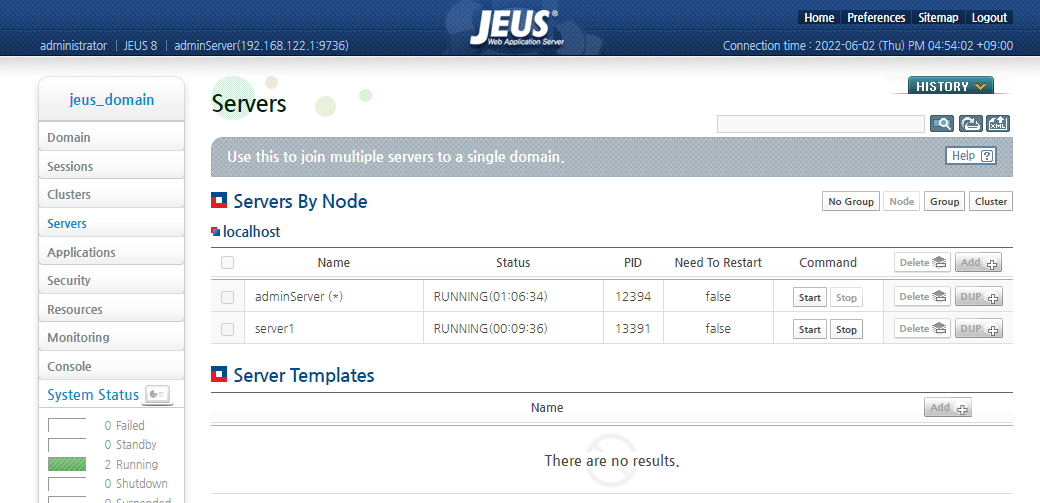Click DUP for adminServer row
This screenshot has width=1040, height=503.
(x=978, y=297)
